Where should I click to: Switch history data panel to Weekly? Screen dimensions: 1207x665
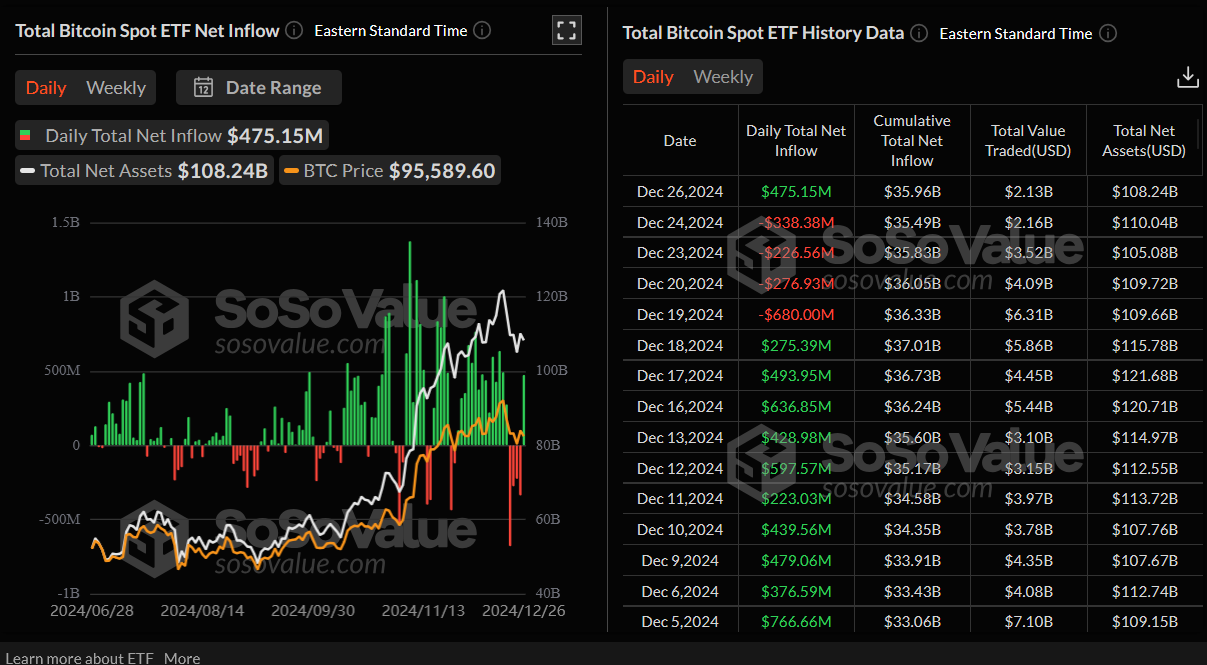coord(723,77)
